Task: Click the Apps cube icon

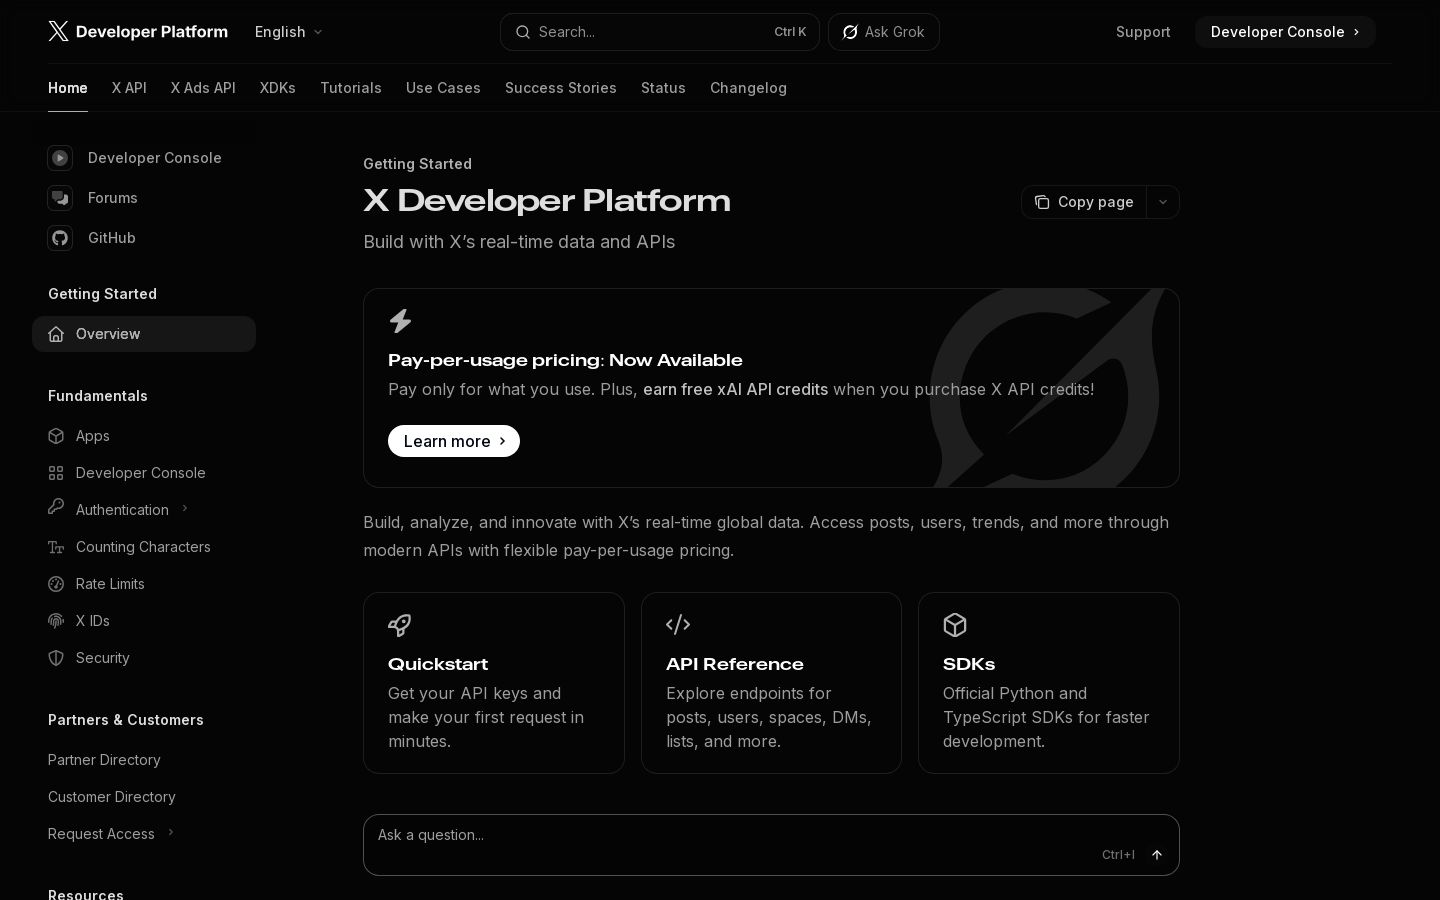Action: (x=56, y=436)
